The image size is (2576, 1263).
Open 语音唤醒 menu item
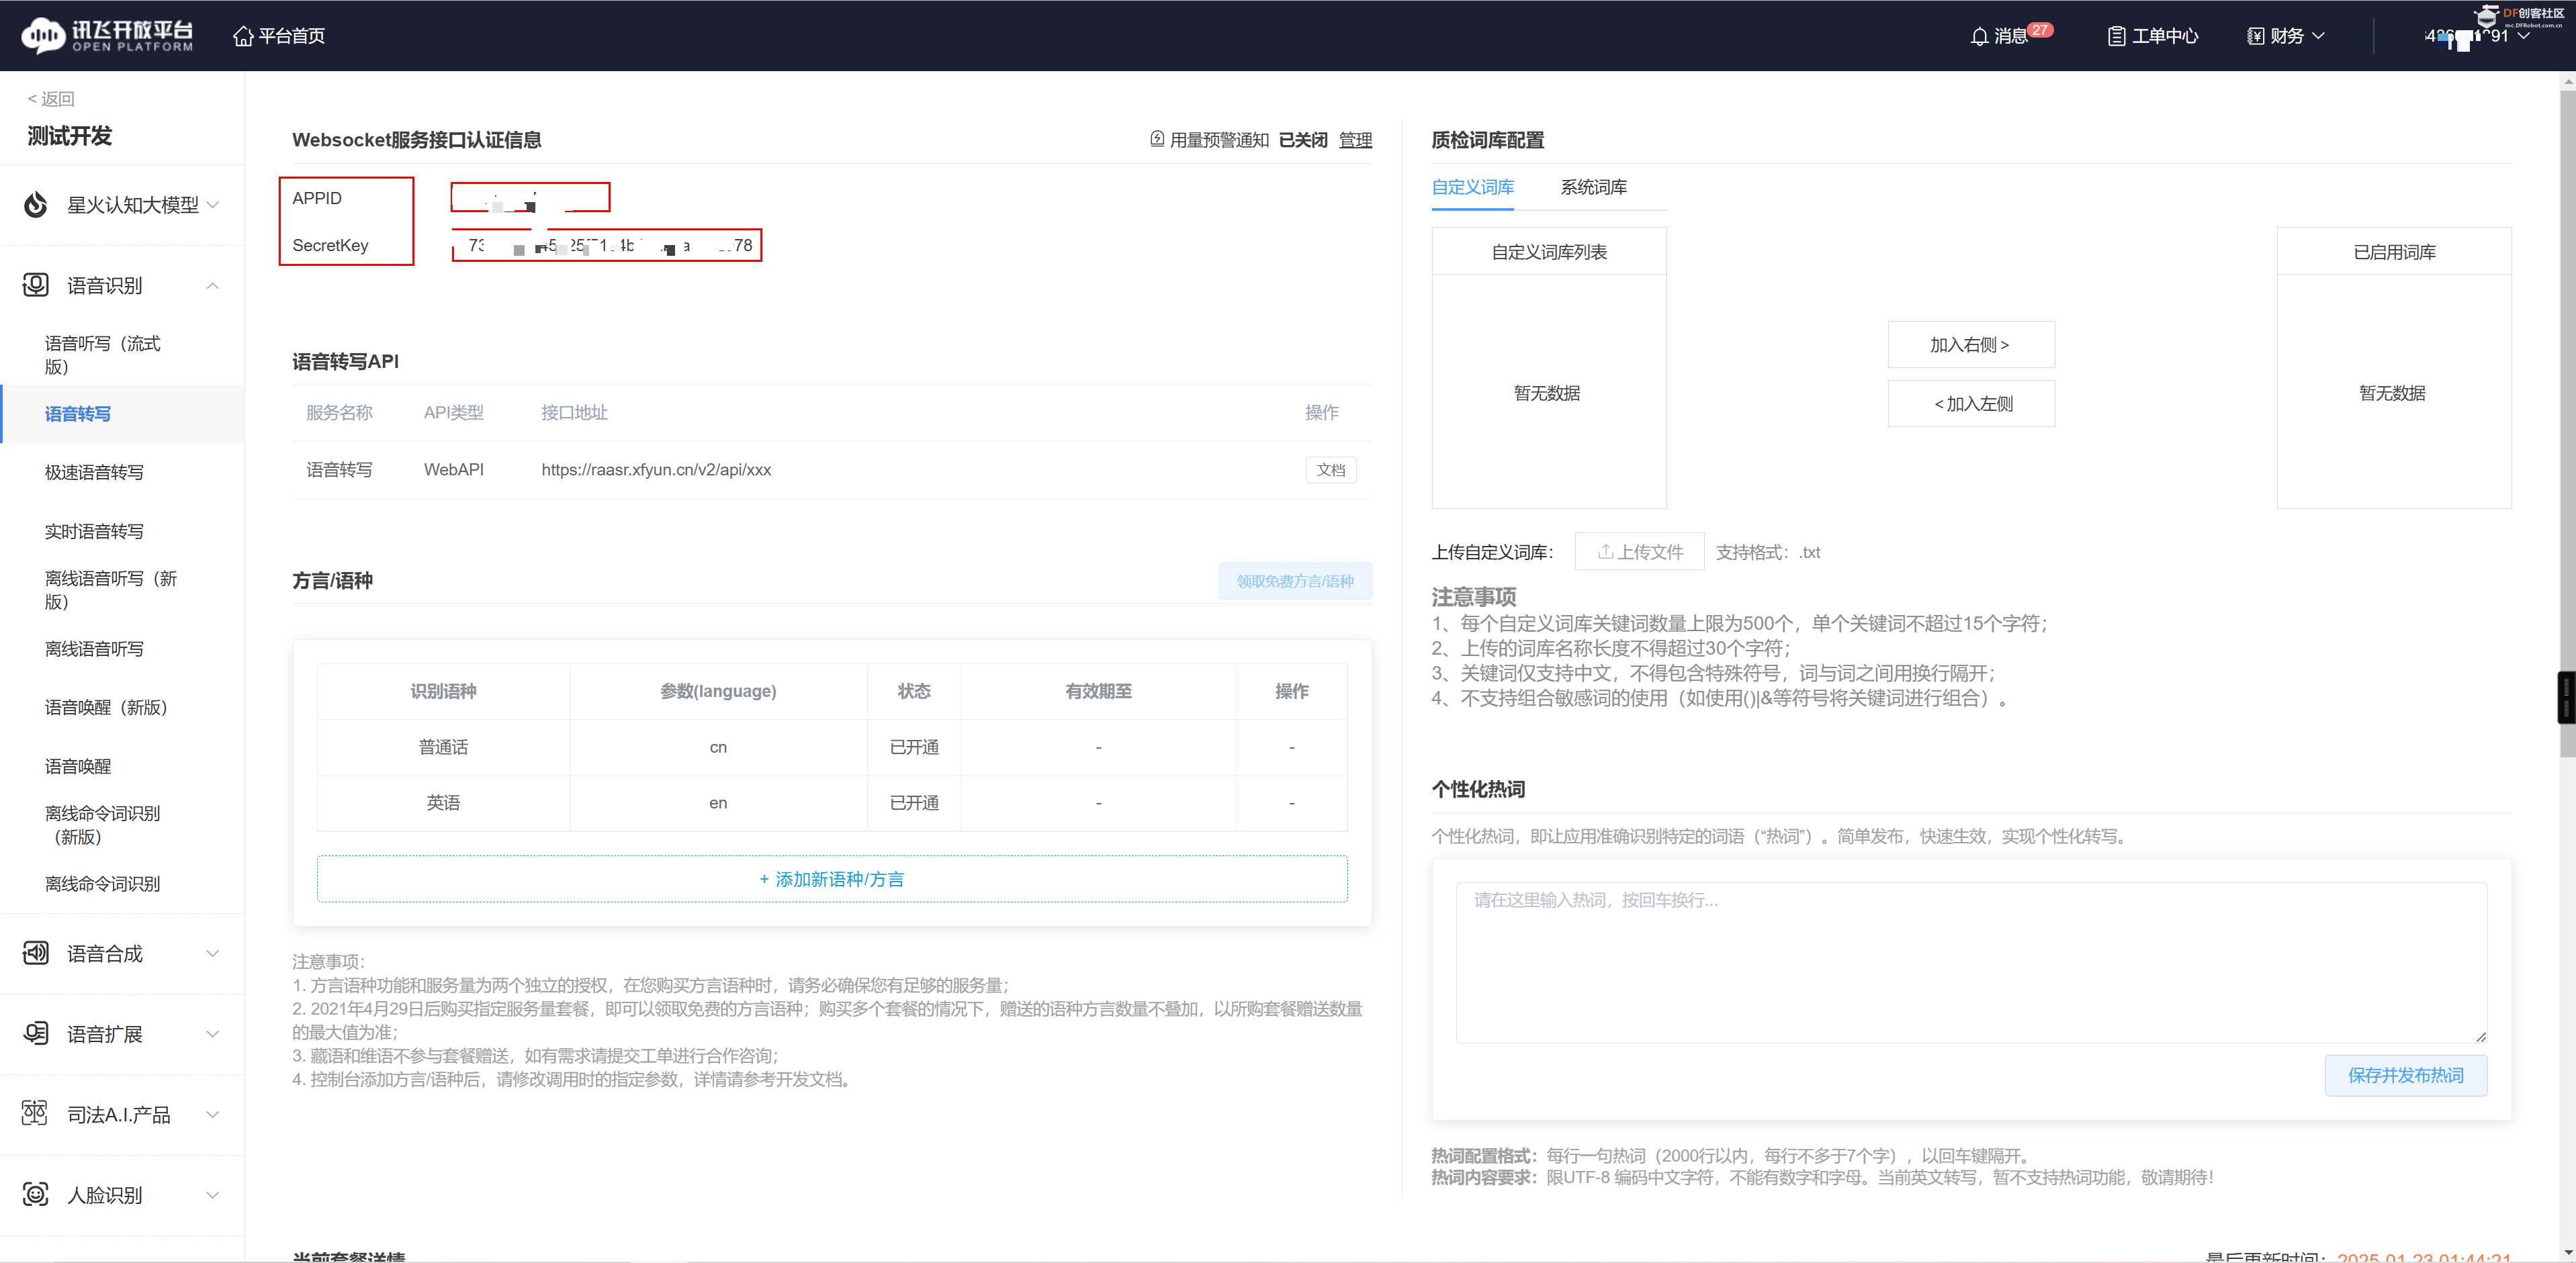(78, 766)
